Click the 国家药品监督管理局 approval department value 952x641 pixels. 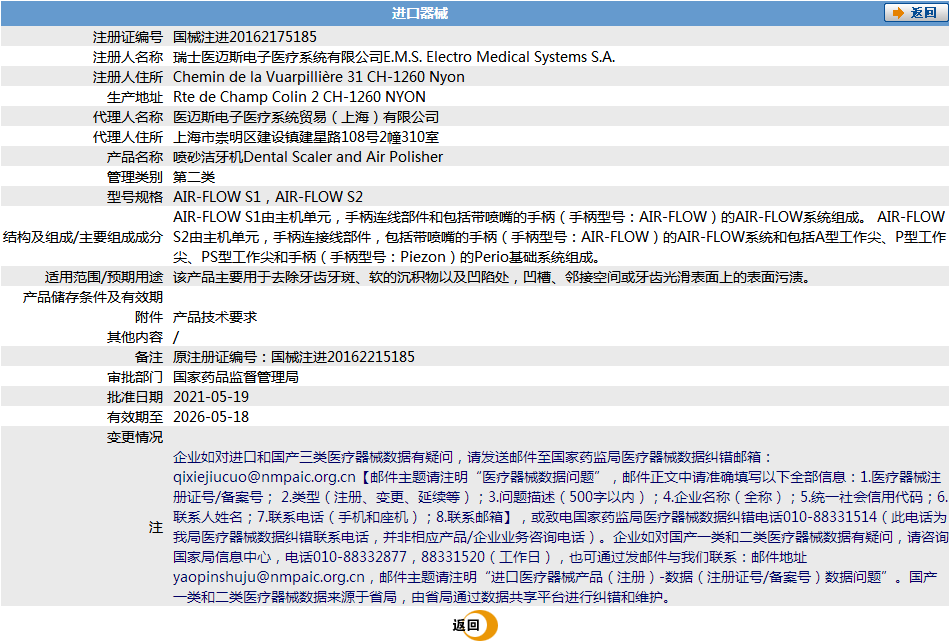(x=236, y=377)
